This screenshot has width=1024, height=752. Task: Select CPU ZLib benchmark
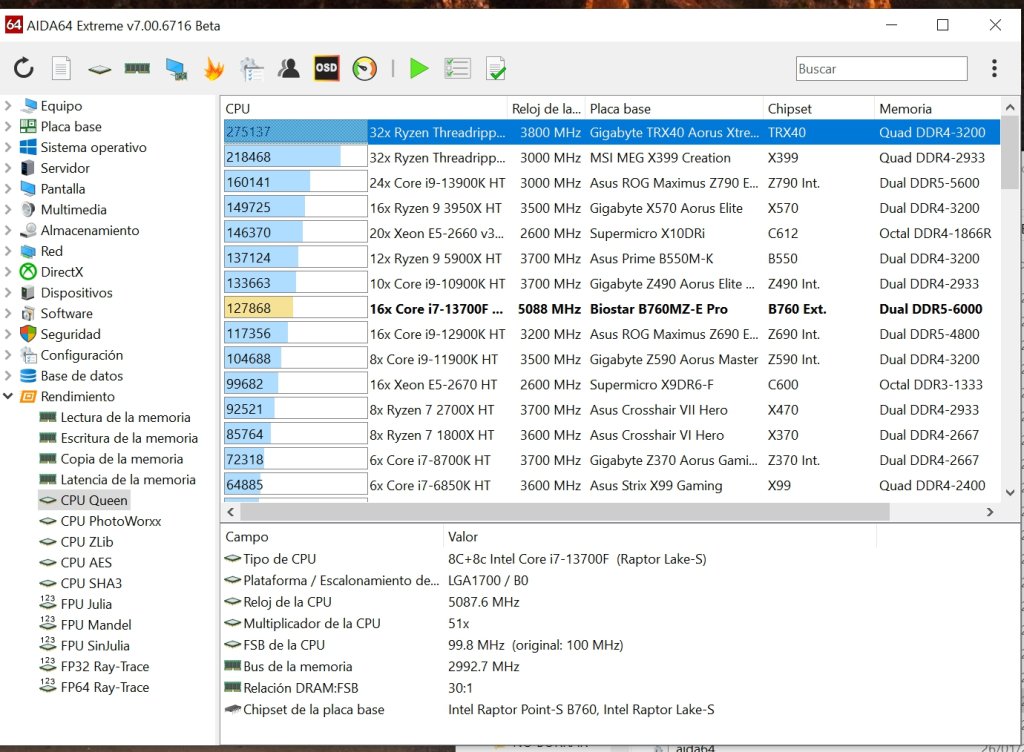coord(87,542)
